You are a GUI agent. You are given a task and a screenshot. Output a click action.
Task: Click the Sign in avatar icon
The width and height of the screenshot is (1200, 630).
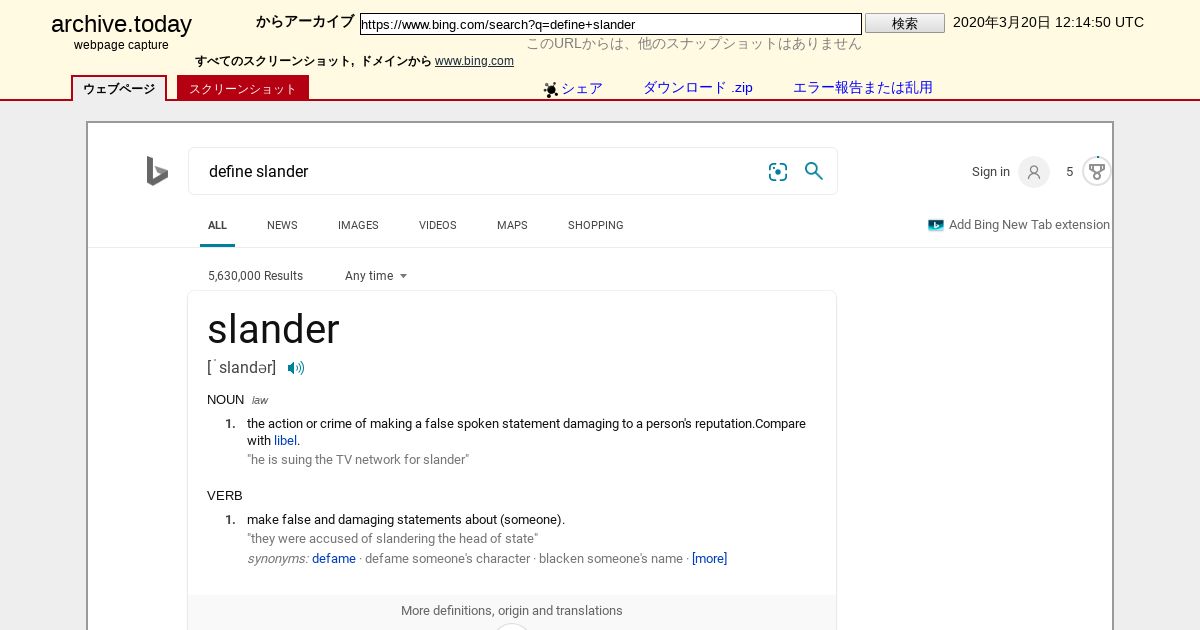[x=1034, y=172]
